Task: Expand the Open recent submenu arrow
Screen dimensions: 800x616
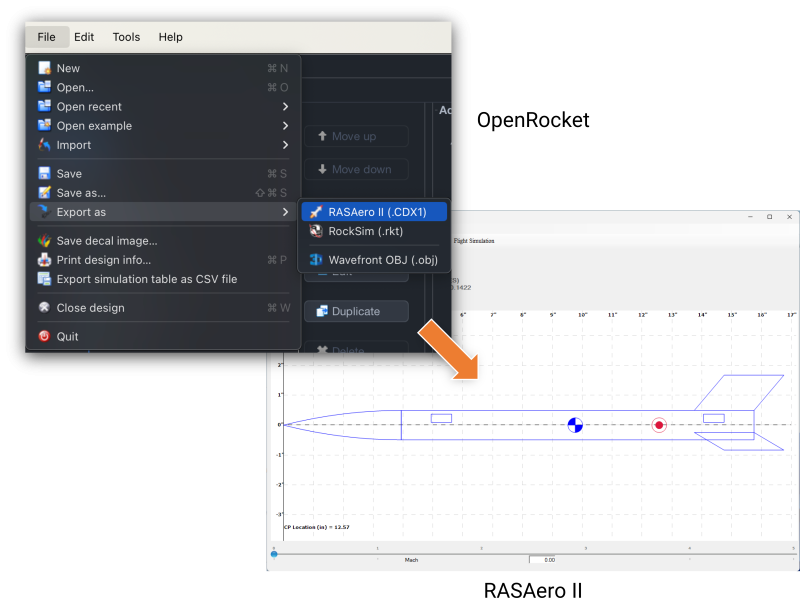Action: [285, 106]
